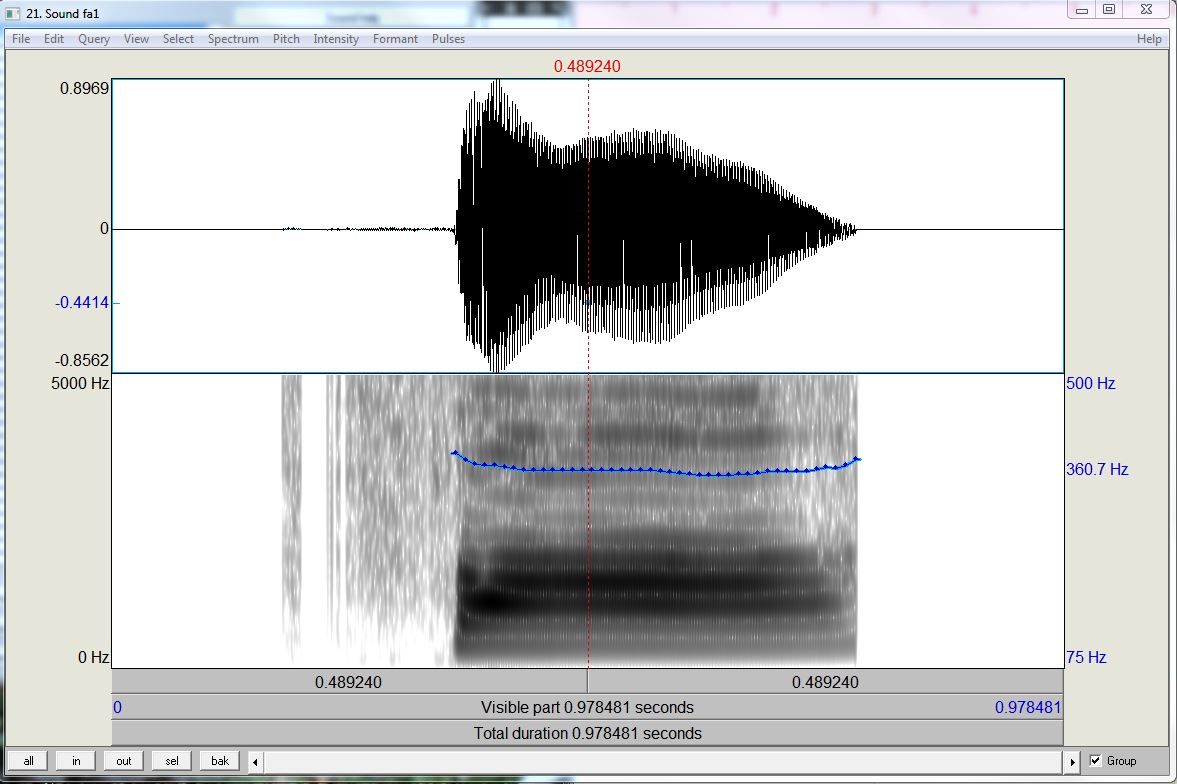Open the Formant menu

(x=395, y=39)
